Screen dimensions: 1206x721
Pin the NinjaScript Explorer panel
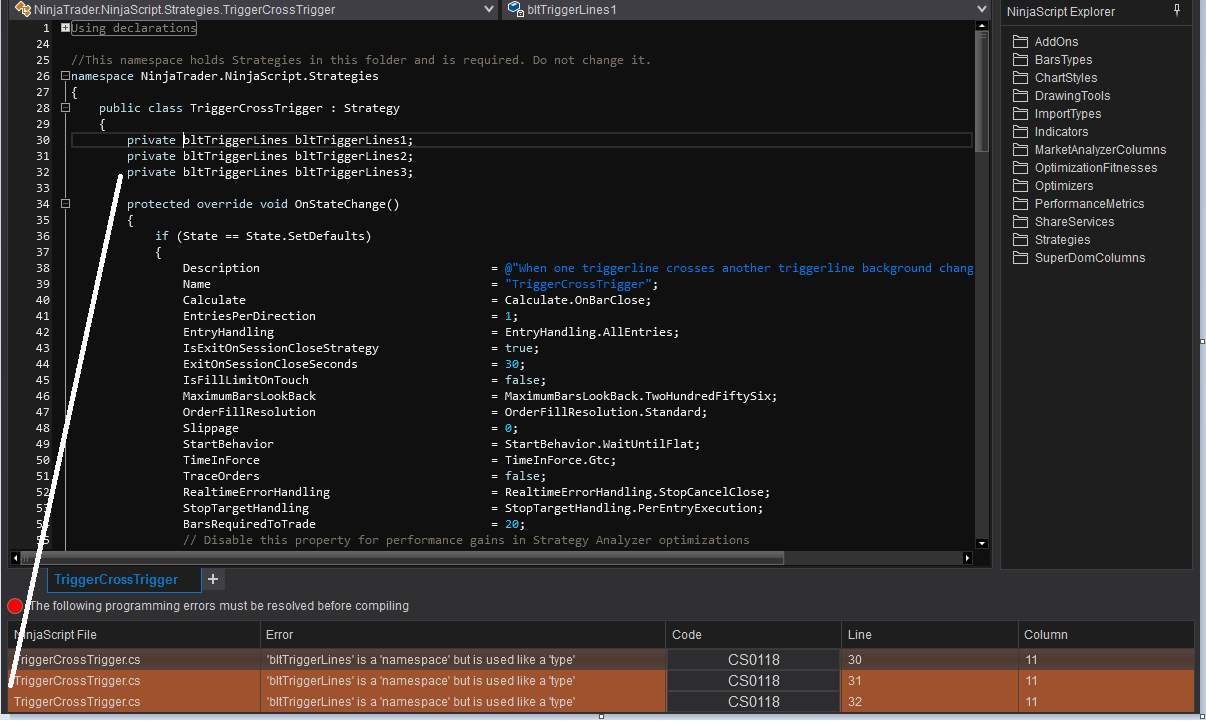[x=1177, y=11]
